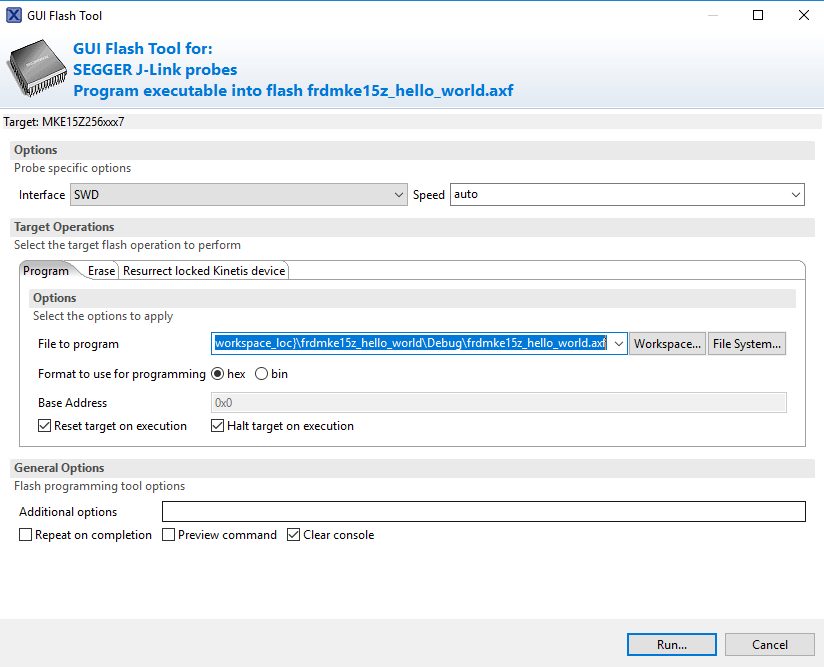Check the Preview command option
Screen dimensions: 824x667
[x=168, y=535]
